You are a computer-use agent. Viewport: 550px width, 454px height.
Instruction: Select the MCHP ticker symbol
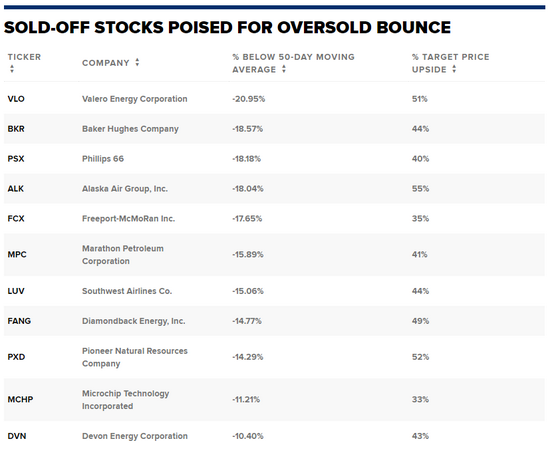[x=20, y=400]
